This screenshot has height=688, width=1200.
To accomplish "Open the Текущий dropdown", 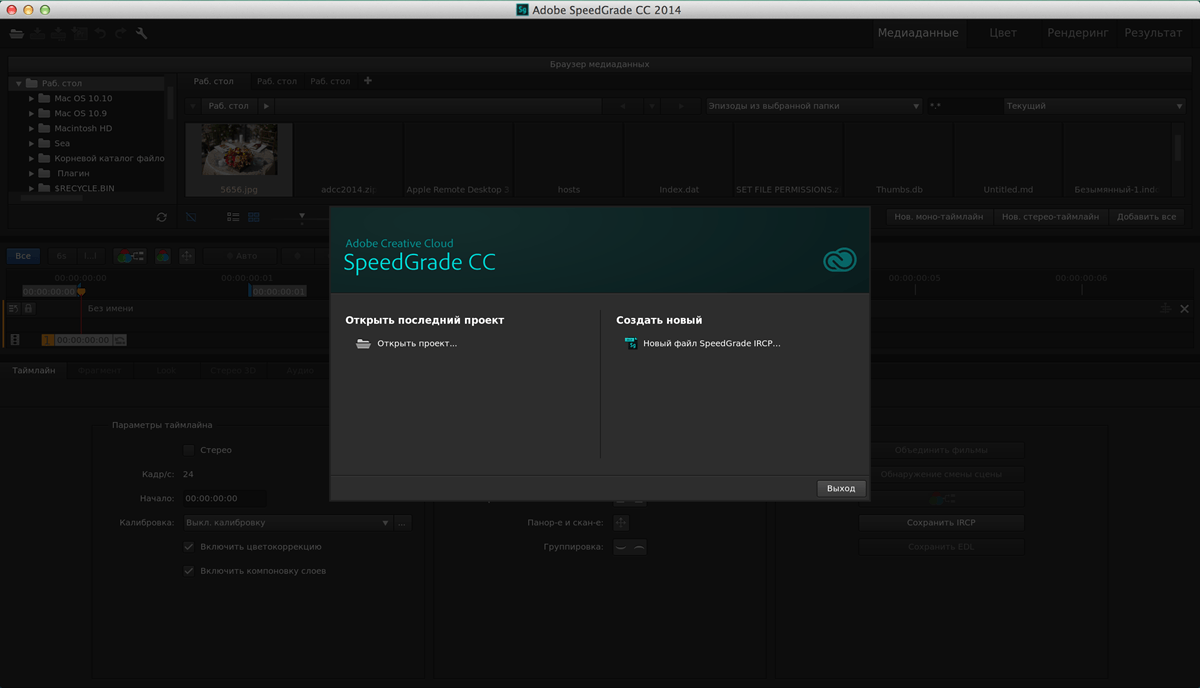I will coord(1094,106).
